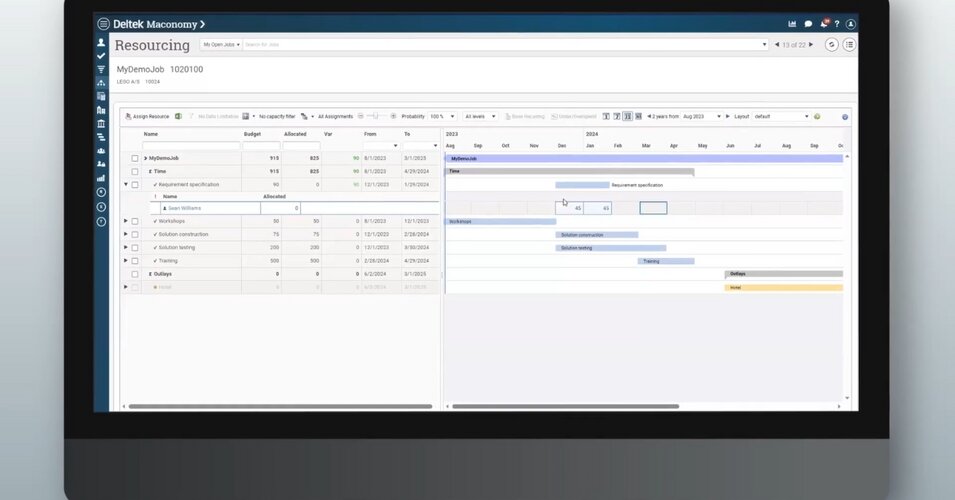The height and width of the screenshot is (500, 955).
Task: Open the My Open Jobs dropdown
Action: (x=221, y=44)
